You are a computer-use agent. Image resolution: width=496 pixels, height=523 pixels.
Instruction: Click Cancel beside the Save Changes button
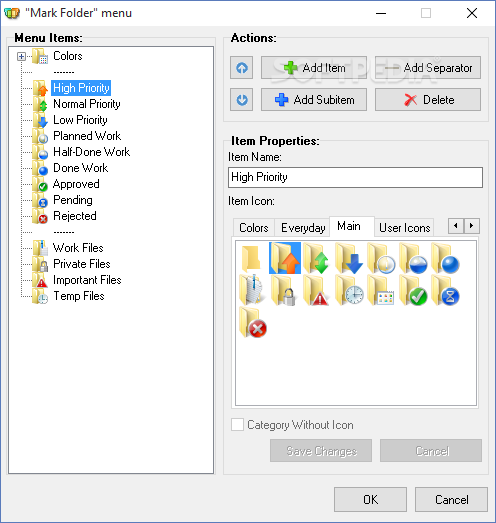click(x=431, y=451)
